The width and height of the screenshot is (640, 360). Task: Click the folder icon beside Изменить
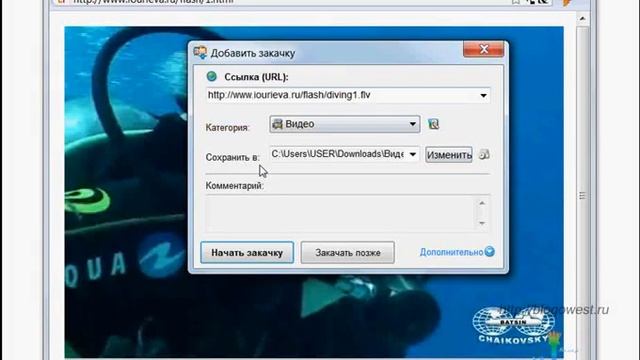484,155
